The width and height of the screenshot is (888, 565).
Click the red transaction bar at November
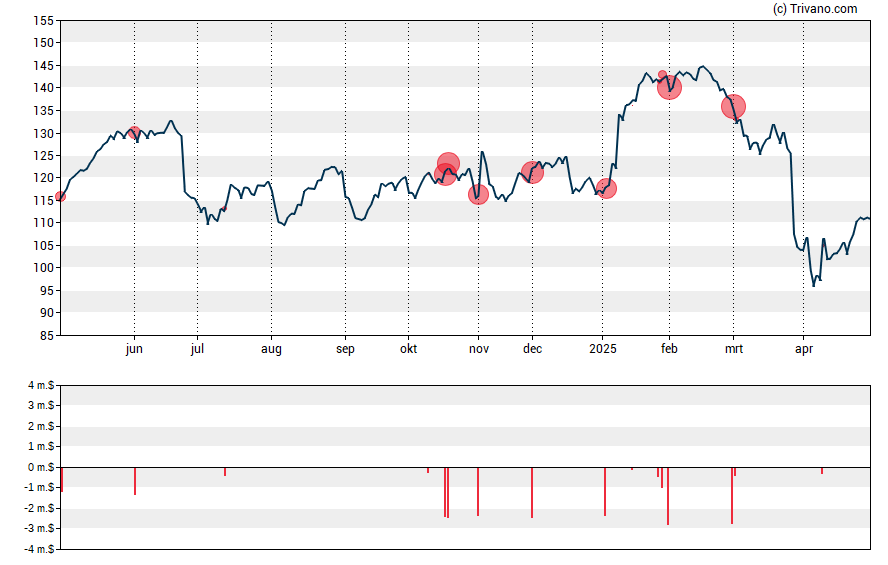[478, 491]
